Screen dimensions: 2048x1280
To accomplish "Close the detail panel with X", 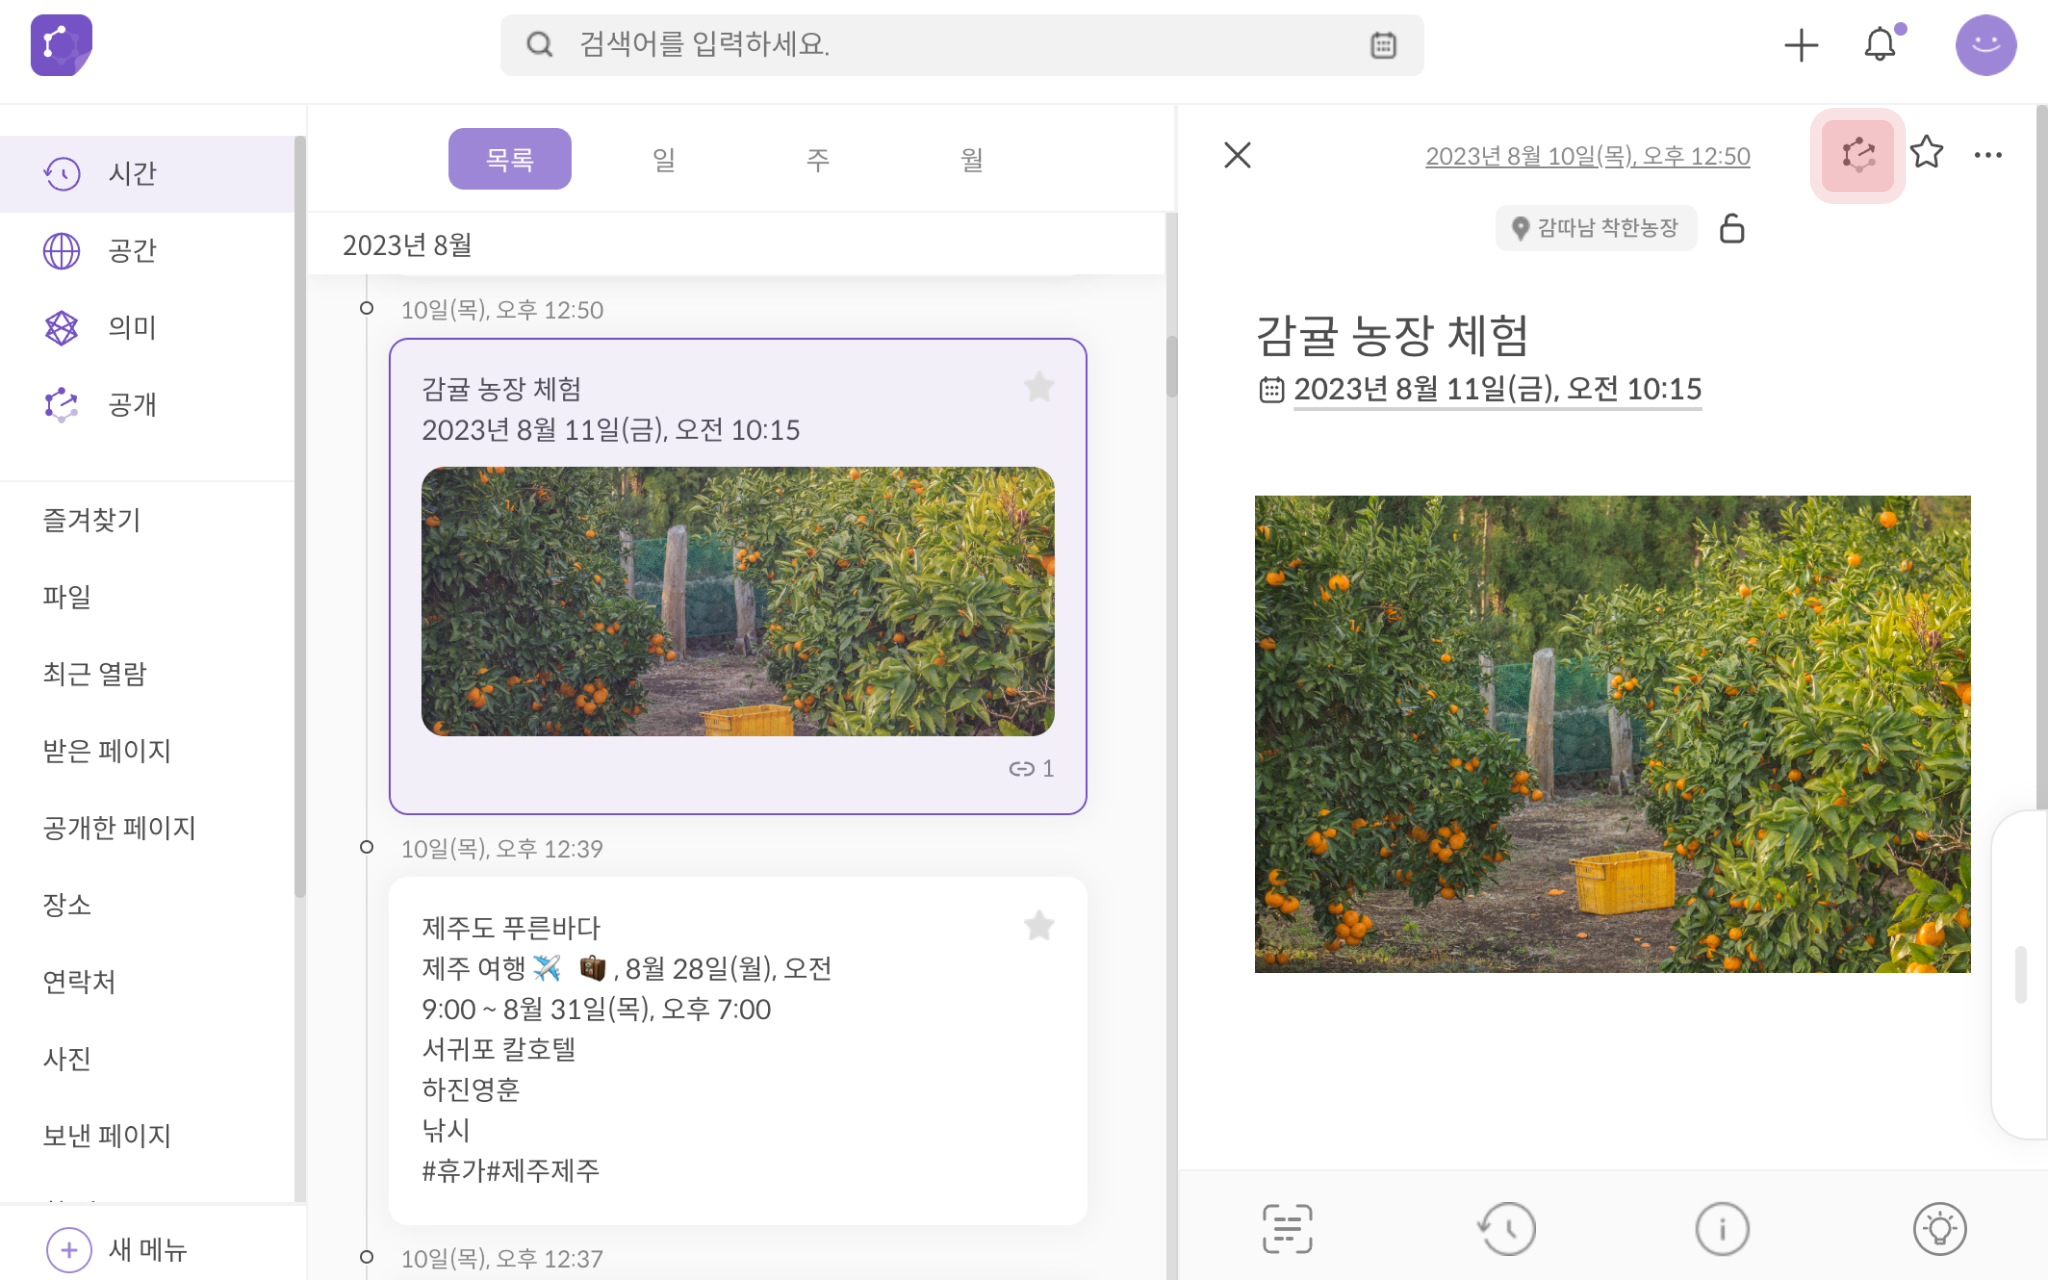I will [1237, 155].
